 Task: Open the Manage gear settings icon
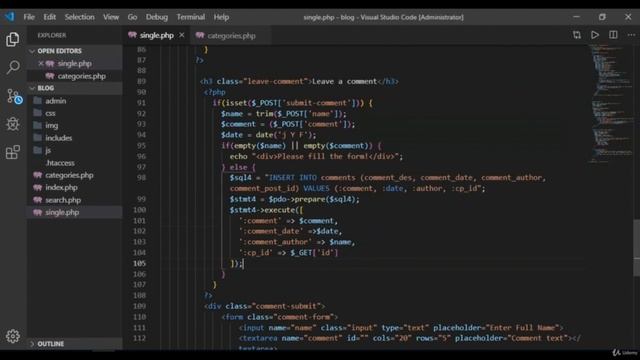(x=13, y=336)
